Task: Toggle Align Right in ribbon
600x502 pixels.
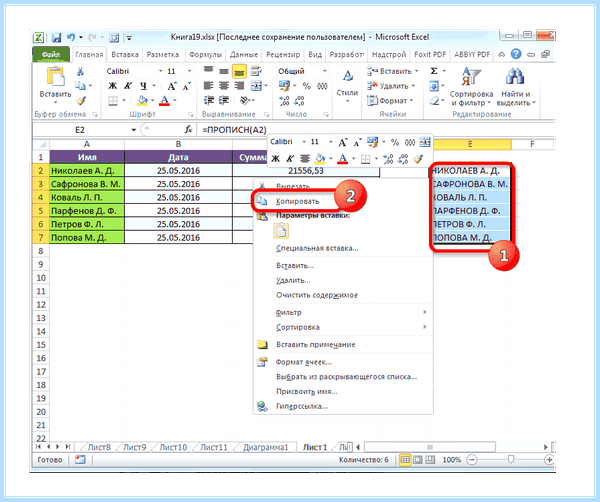Action: point(239,86)
